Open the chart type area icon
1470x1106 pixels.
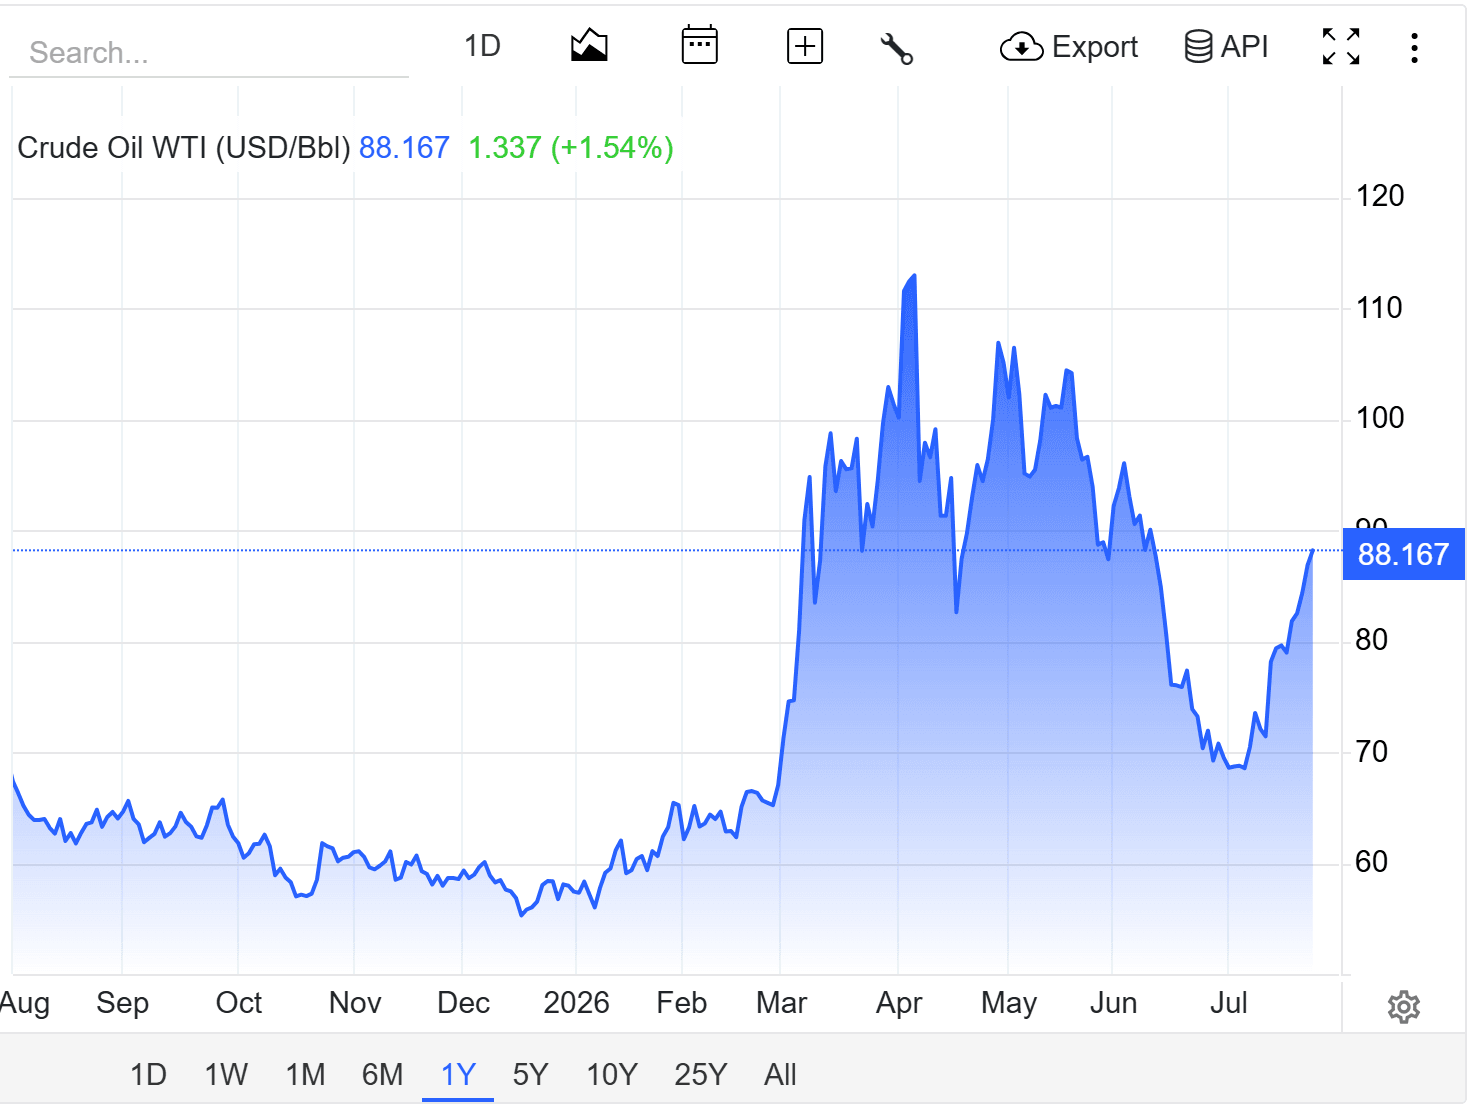pos(589,46)
